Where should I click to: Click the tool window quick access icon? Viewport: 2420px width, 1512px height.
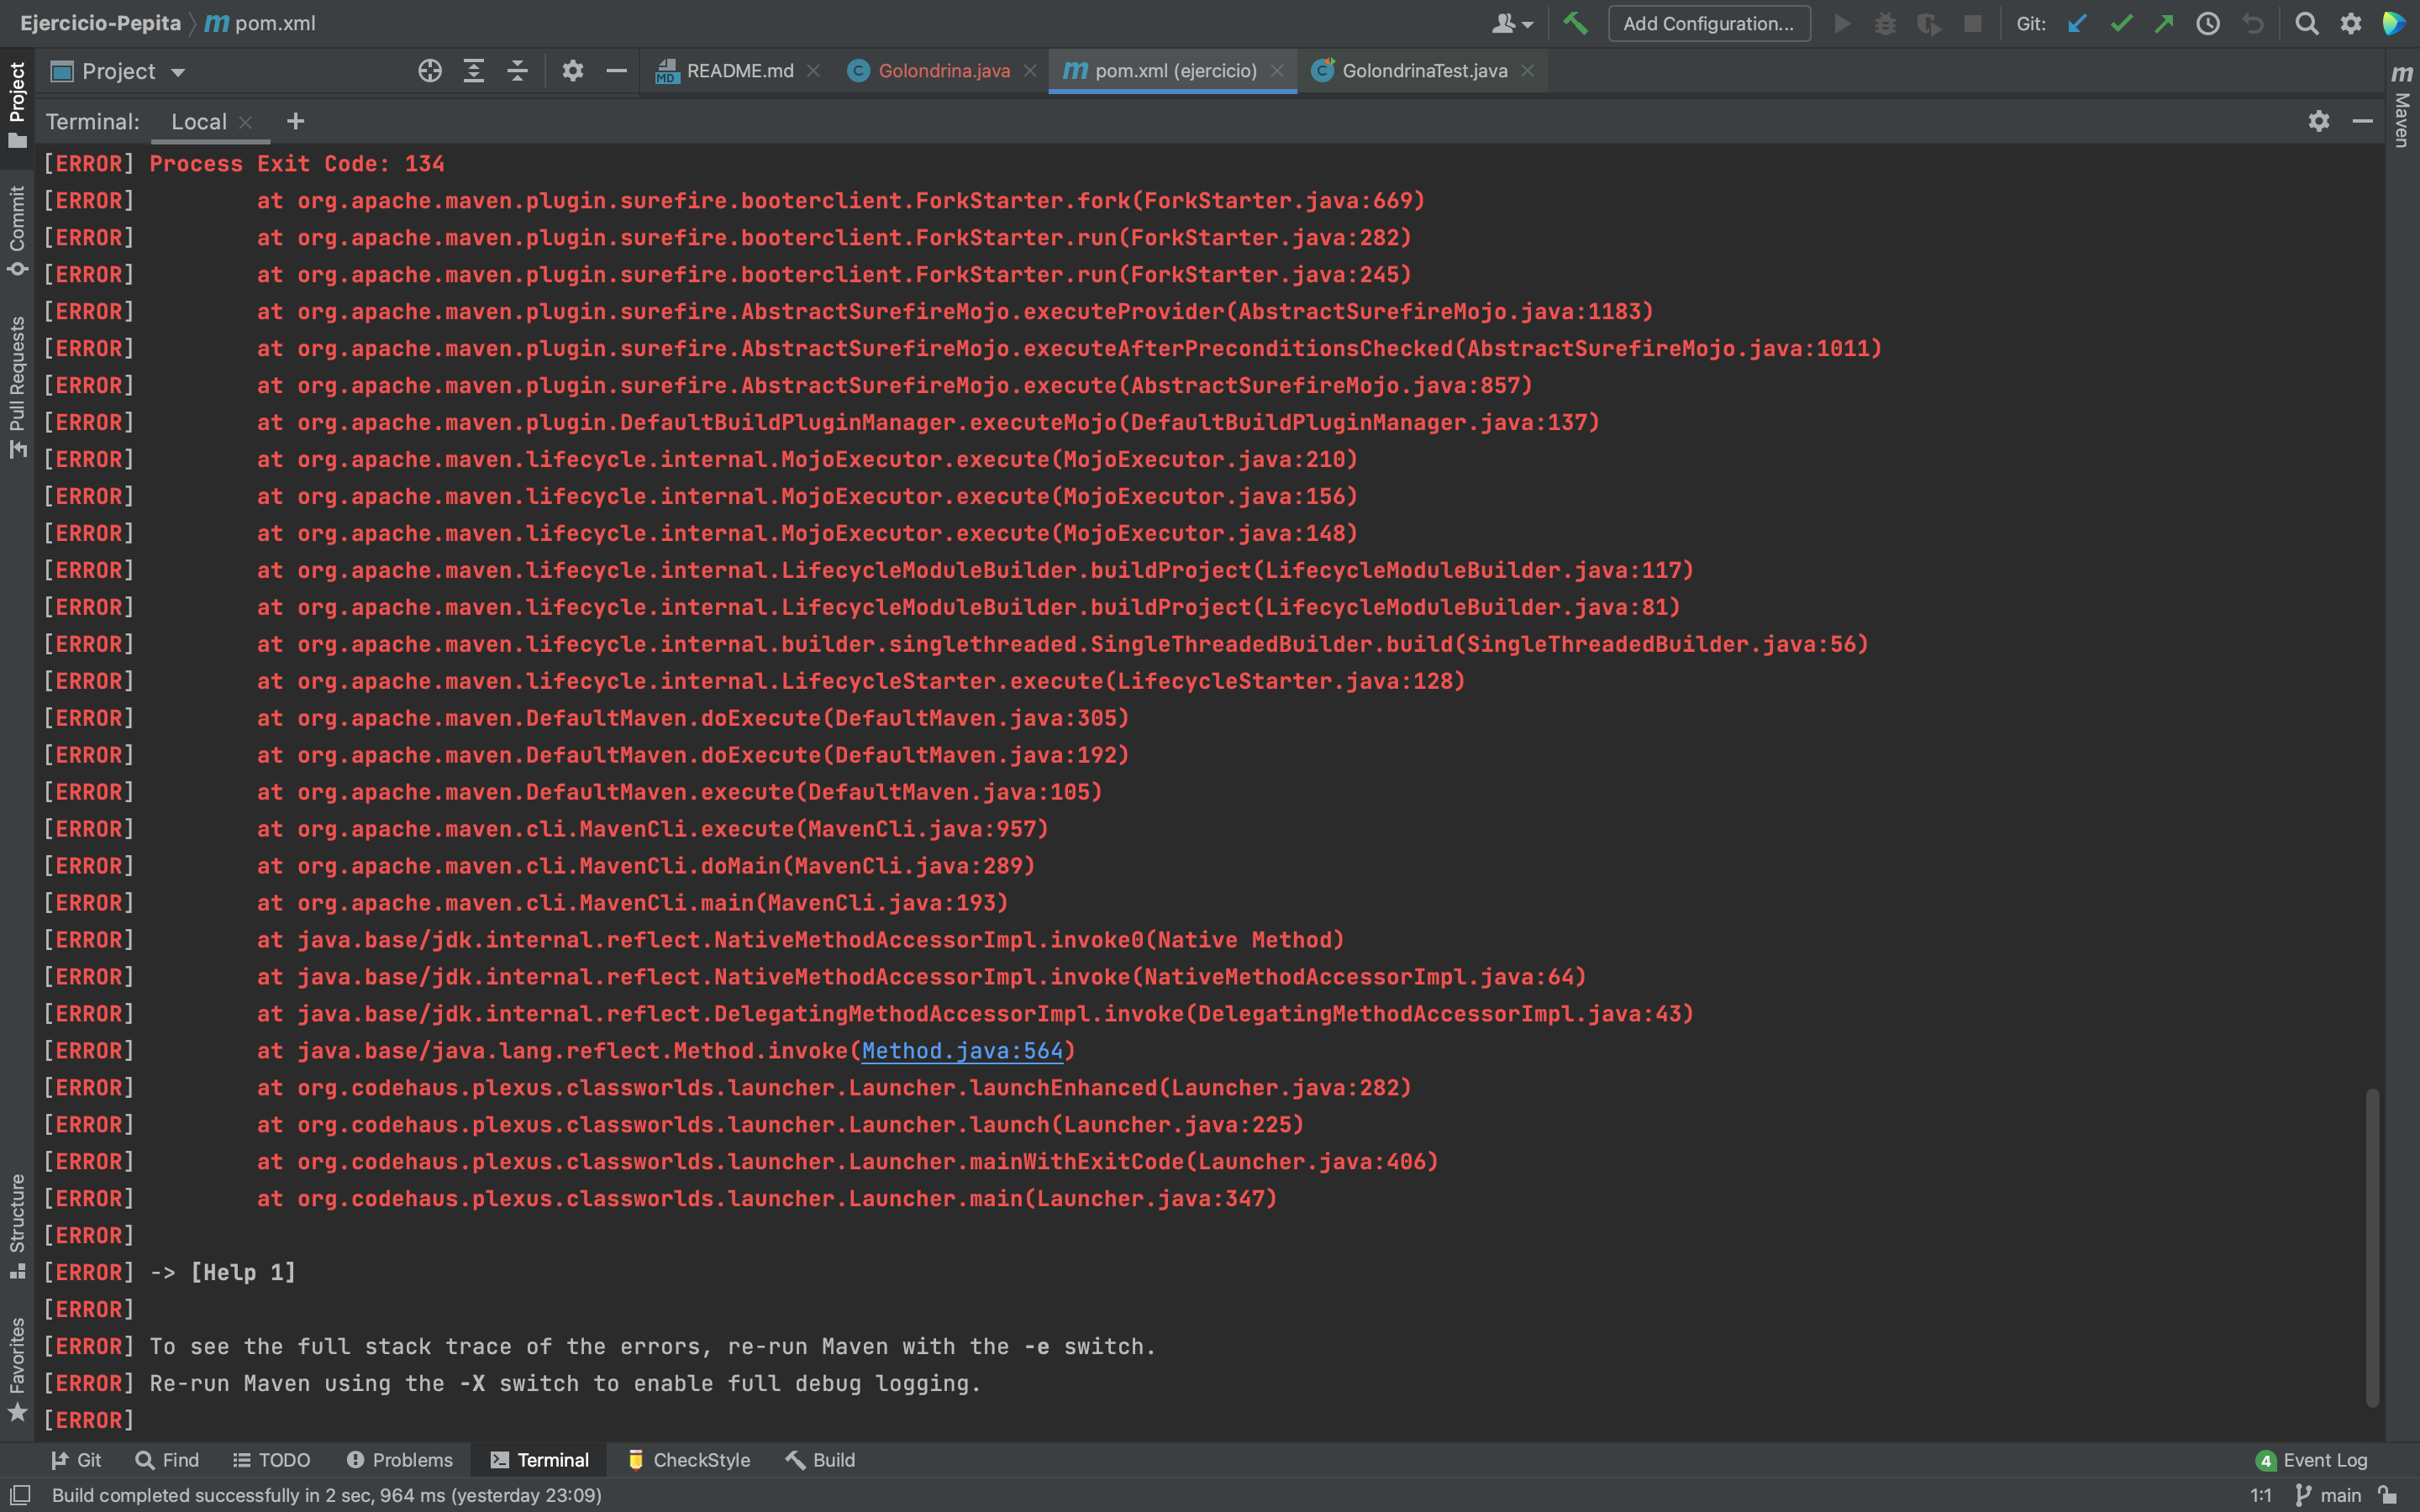(x=20, y=1495)
